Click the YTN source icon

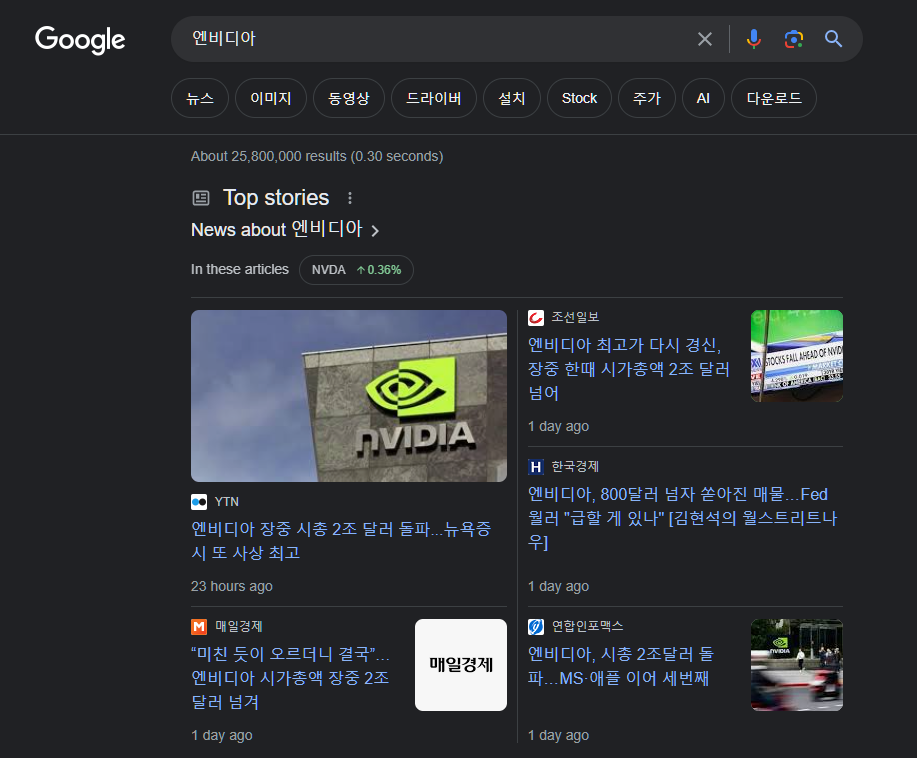pyautogui.click(x=199, y=502)
